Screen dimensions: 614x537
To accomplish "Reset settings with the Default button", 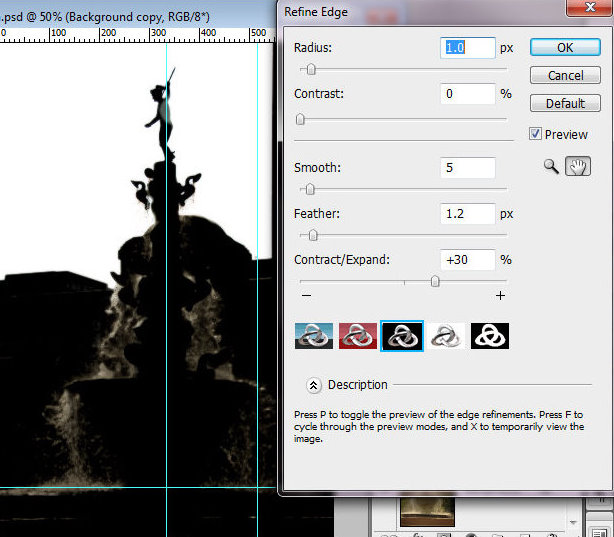I will [565, 103].
